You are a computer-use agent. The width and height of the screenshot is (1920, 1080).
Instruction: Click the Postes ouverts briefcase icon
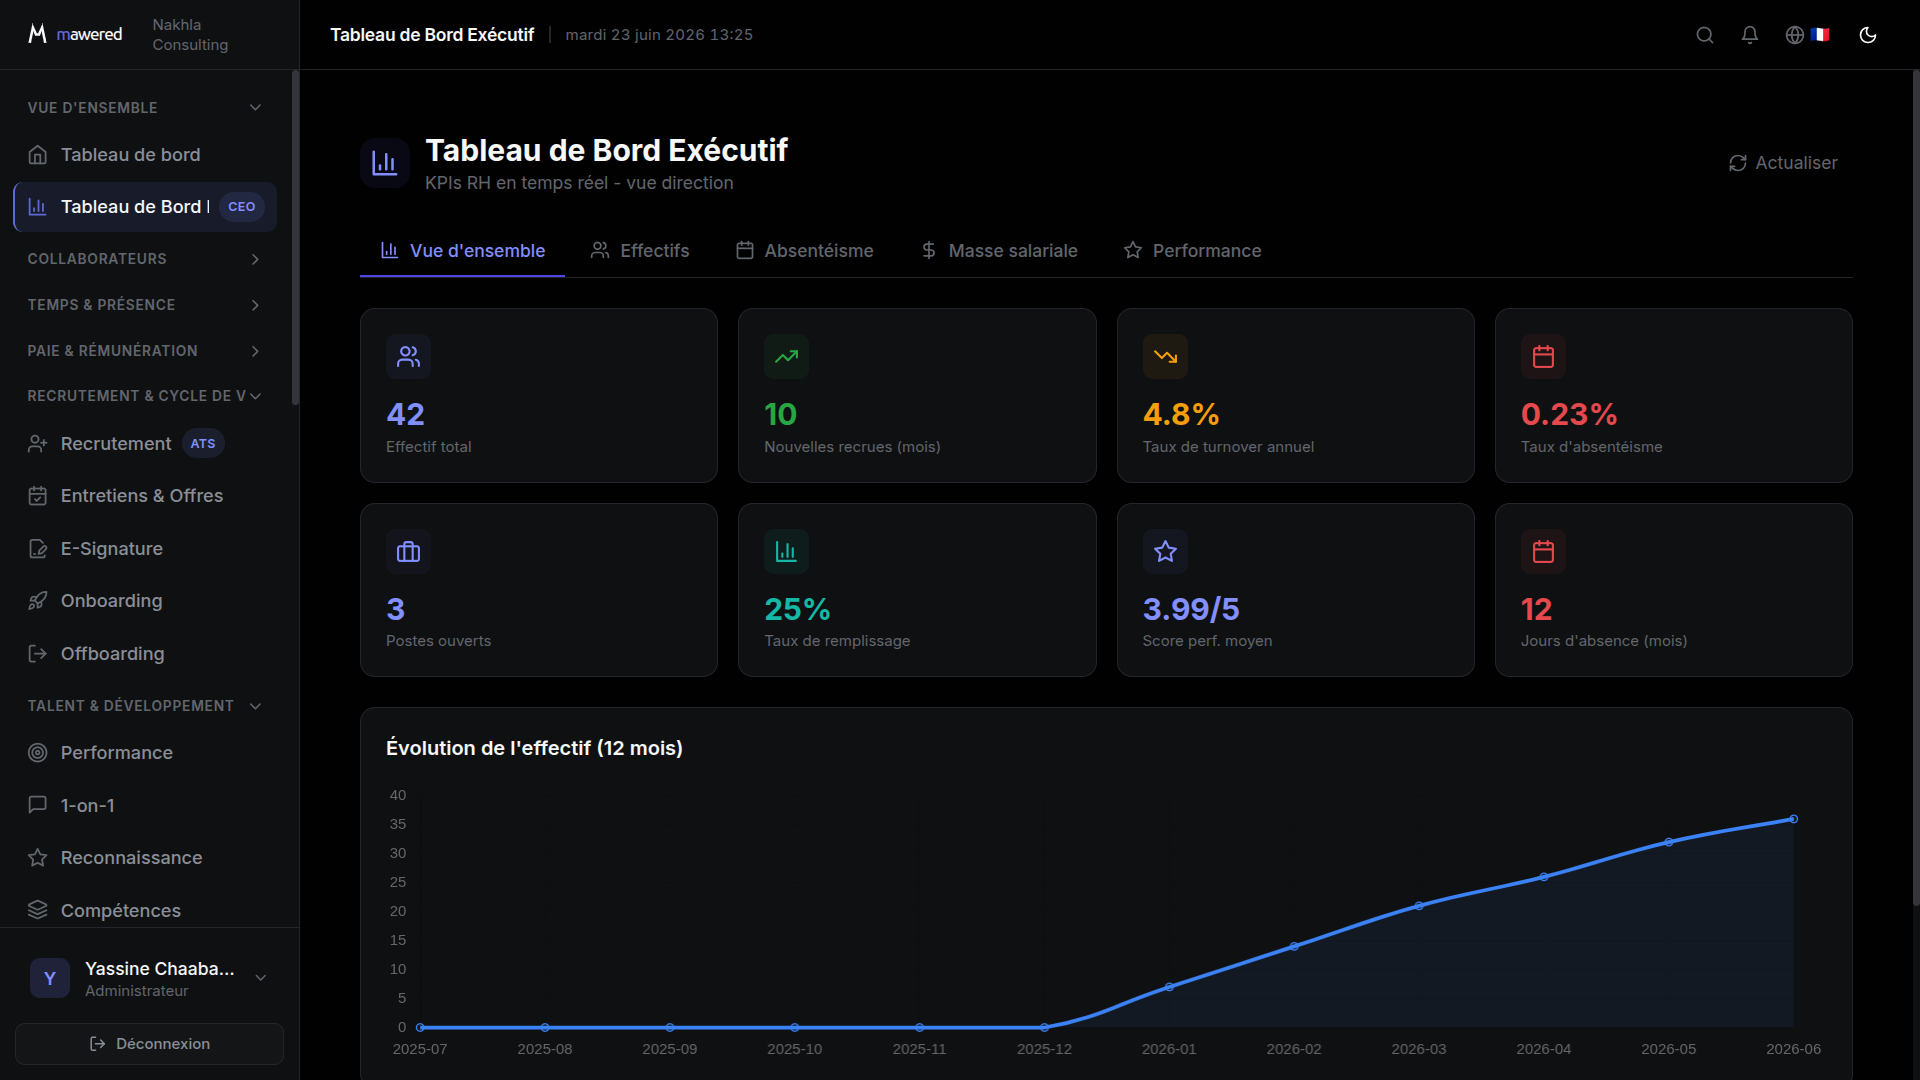408,552
